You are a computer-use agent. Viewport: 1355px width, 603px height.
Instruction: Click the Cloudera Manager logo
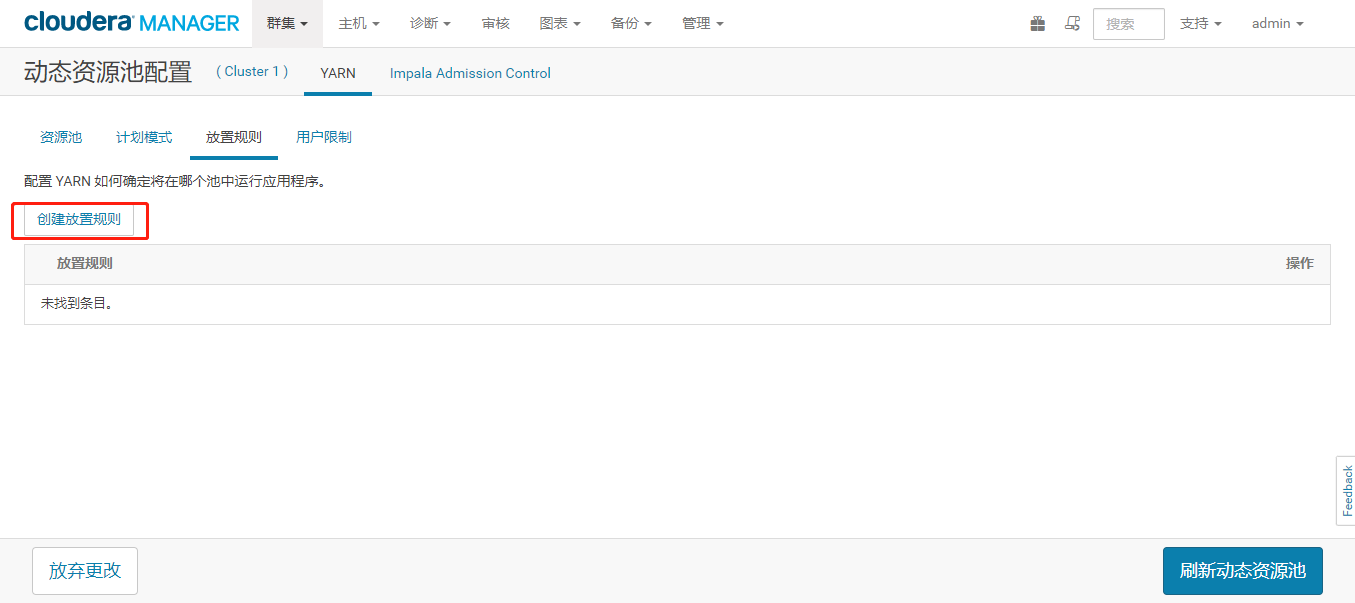[x=132, y=23]
